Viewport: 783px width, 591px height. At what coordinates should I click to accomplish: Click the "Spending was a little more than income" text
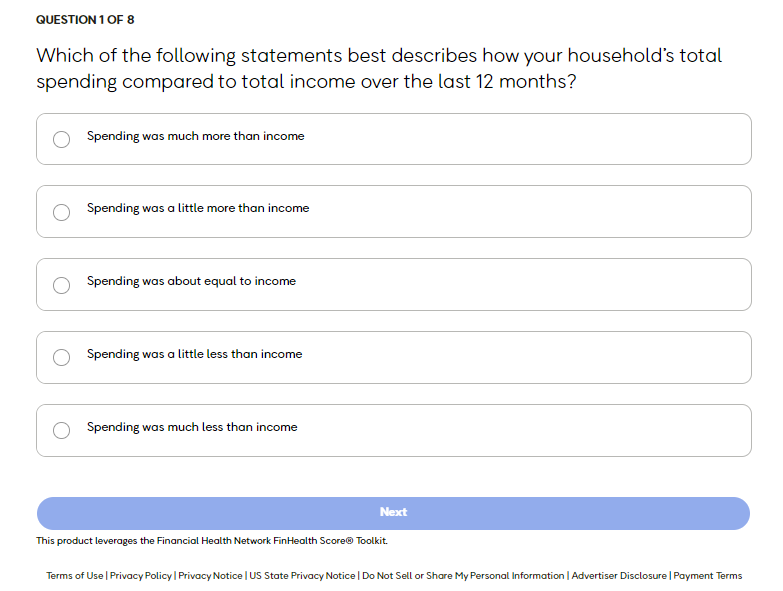(198, 208)
